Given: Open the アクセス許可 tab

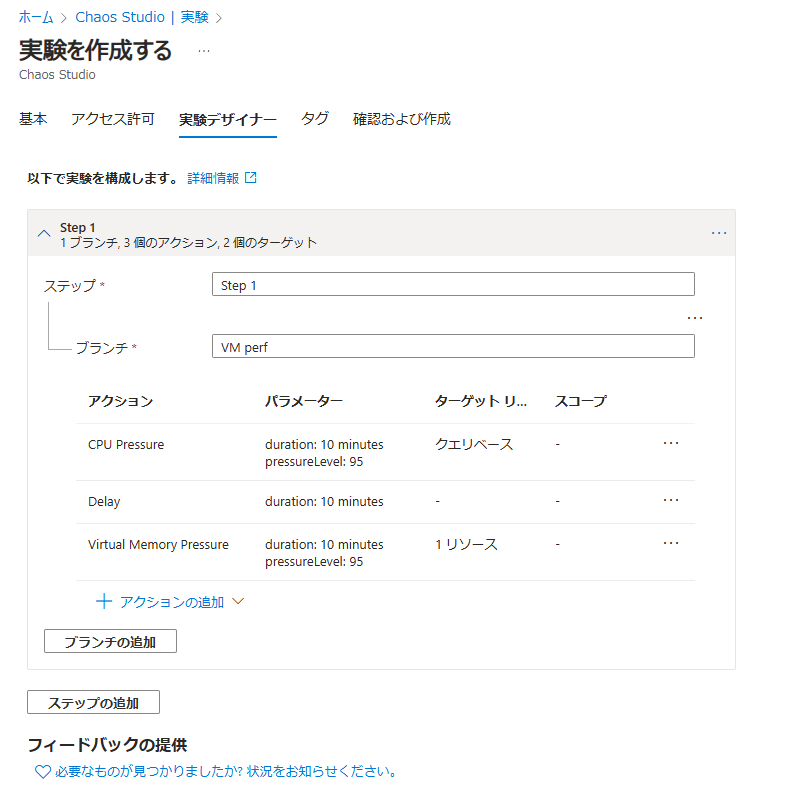Looking at the screenshot, I should point(113,119).
